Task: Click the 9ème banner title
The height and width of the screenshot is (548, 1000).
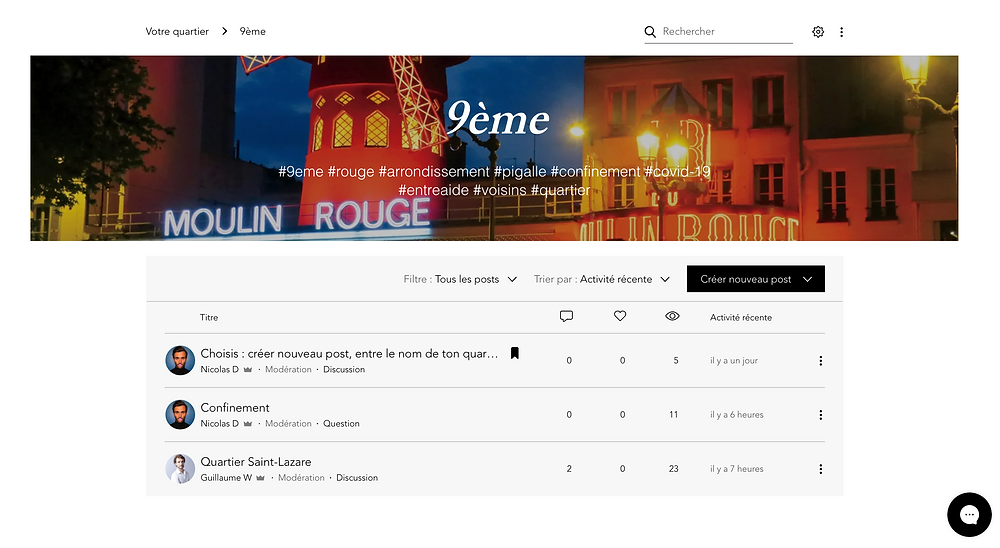Action: click(x=497, y=119)
